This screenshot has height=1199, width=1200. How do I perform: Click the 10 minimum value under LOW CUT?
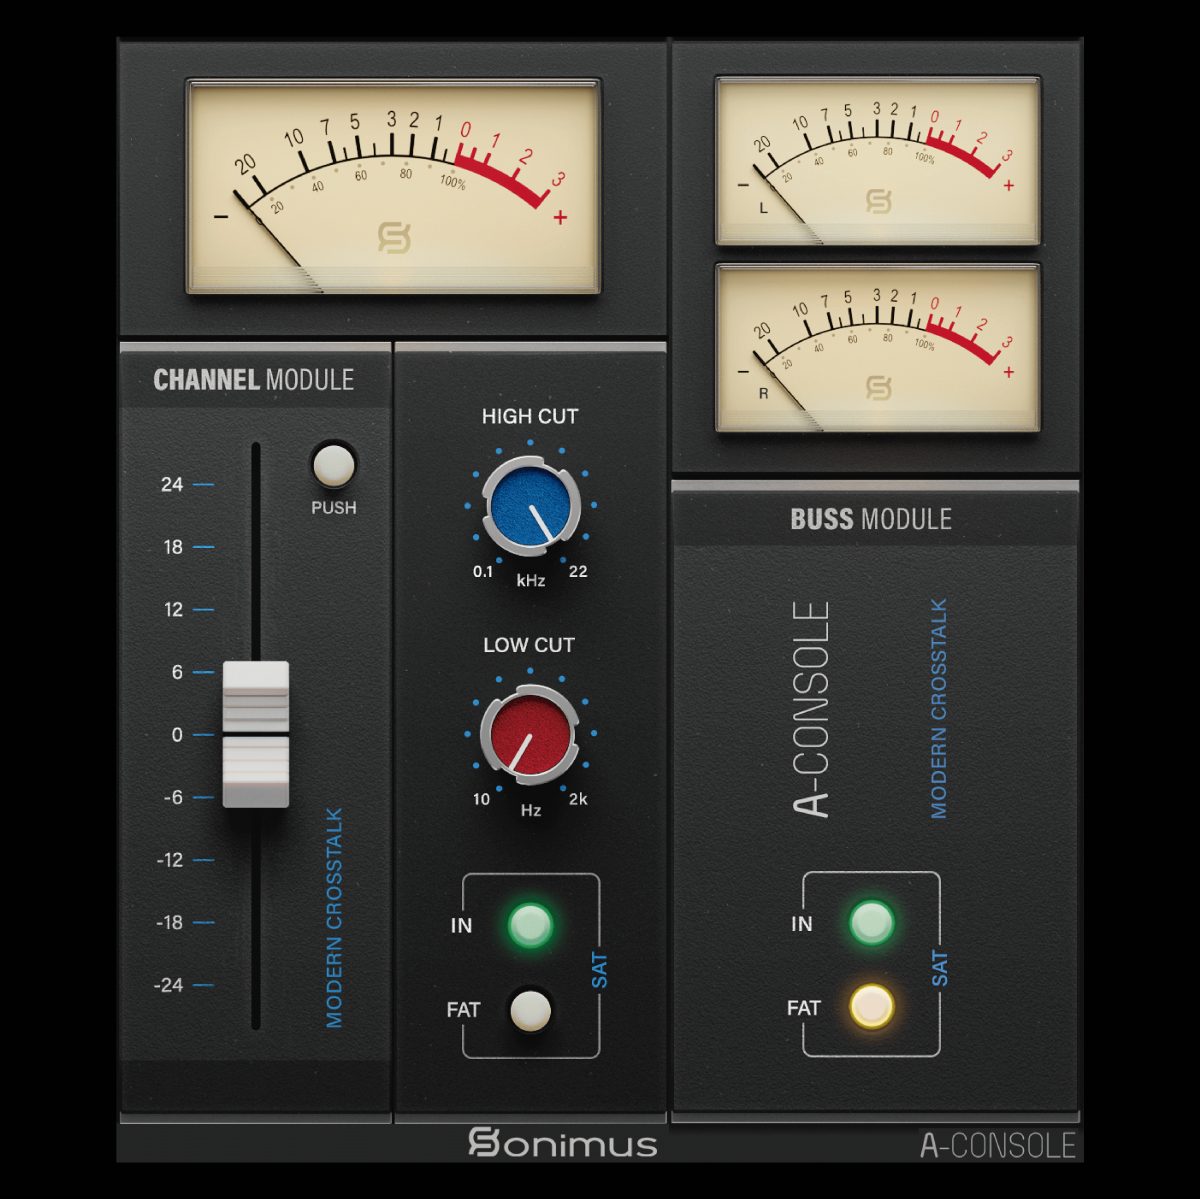coord(481,799)
